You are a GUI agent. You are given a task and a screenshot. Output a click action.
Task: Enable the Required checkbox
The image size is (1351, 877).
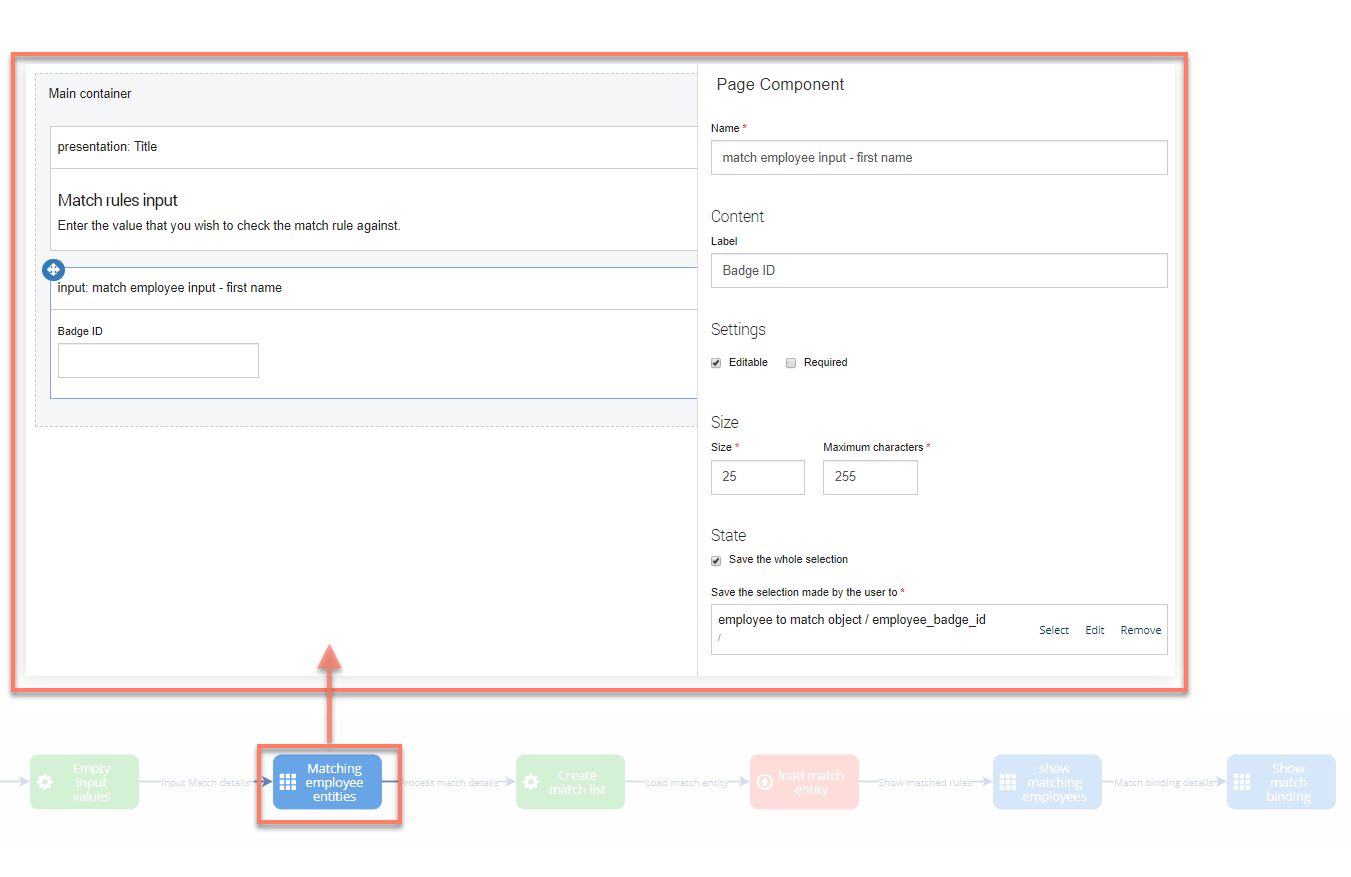coord(790,362)
